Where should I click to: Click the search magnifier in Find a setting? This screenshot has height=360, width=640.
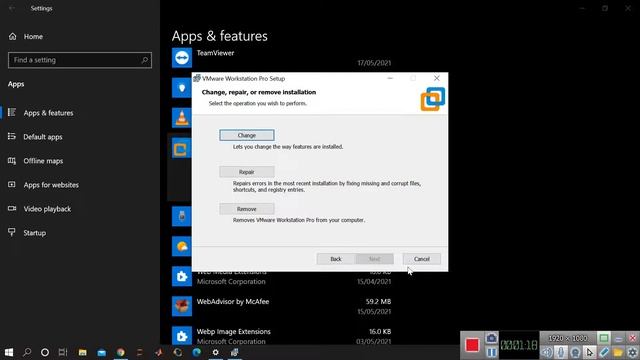pos(144,60)
